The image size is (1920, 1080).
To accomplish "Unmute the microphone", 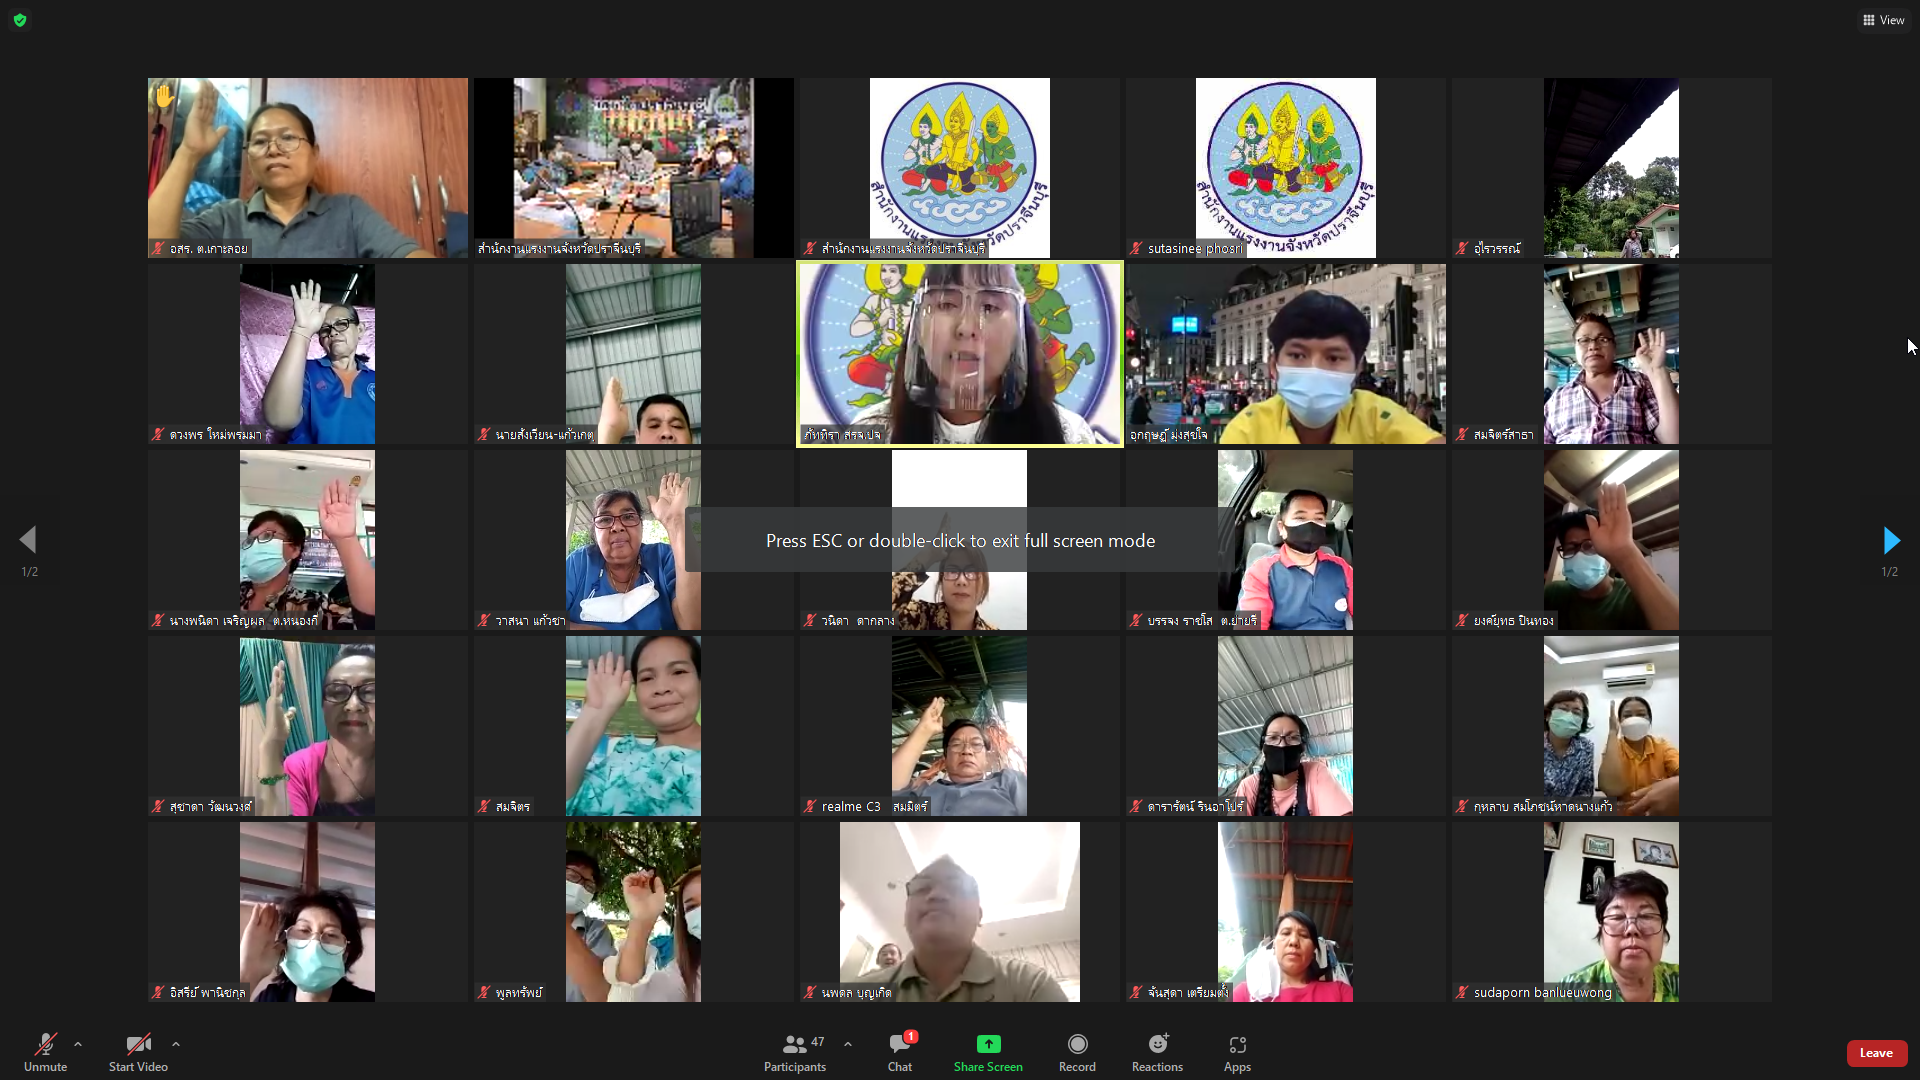I will 45,1052.
